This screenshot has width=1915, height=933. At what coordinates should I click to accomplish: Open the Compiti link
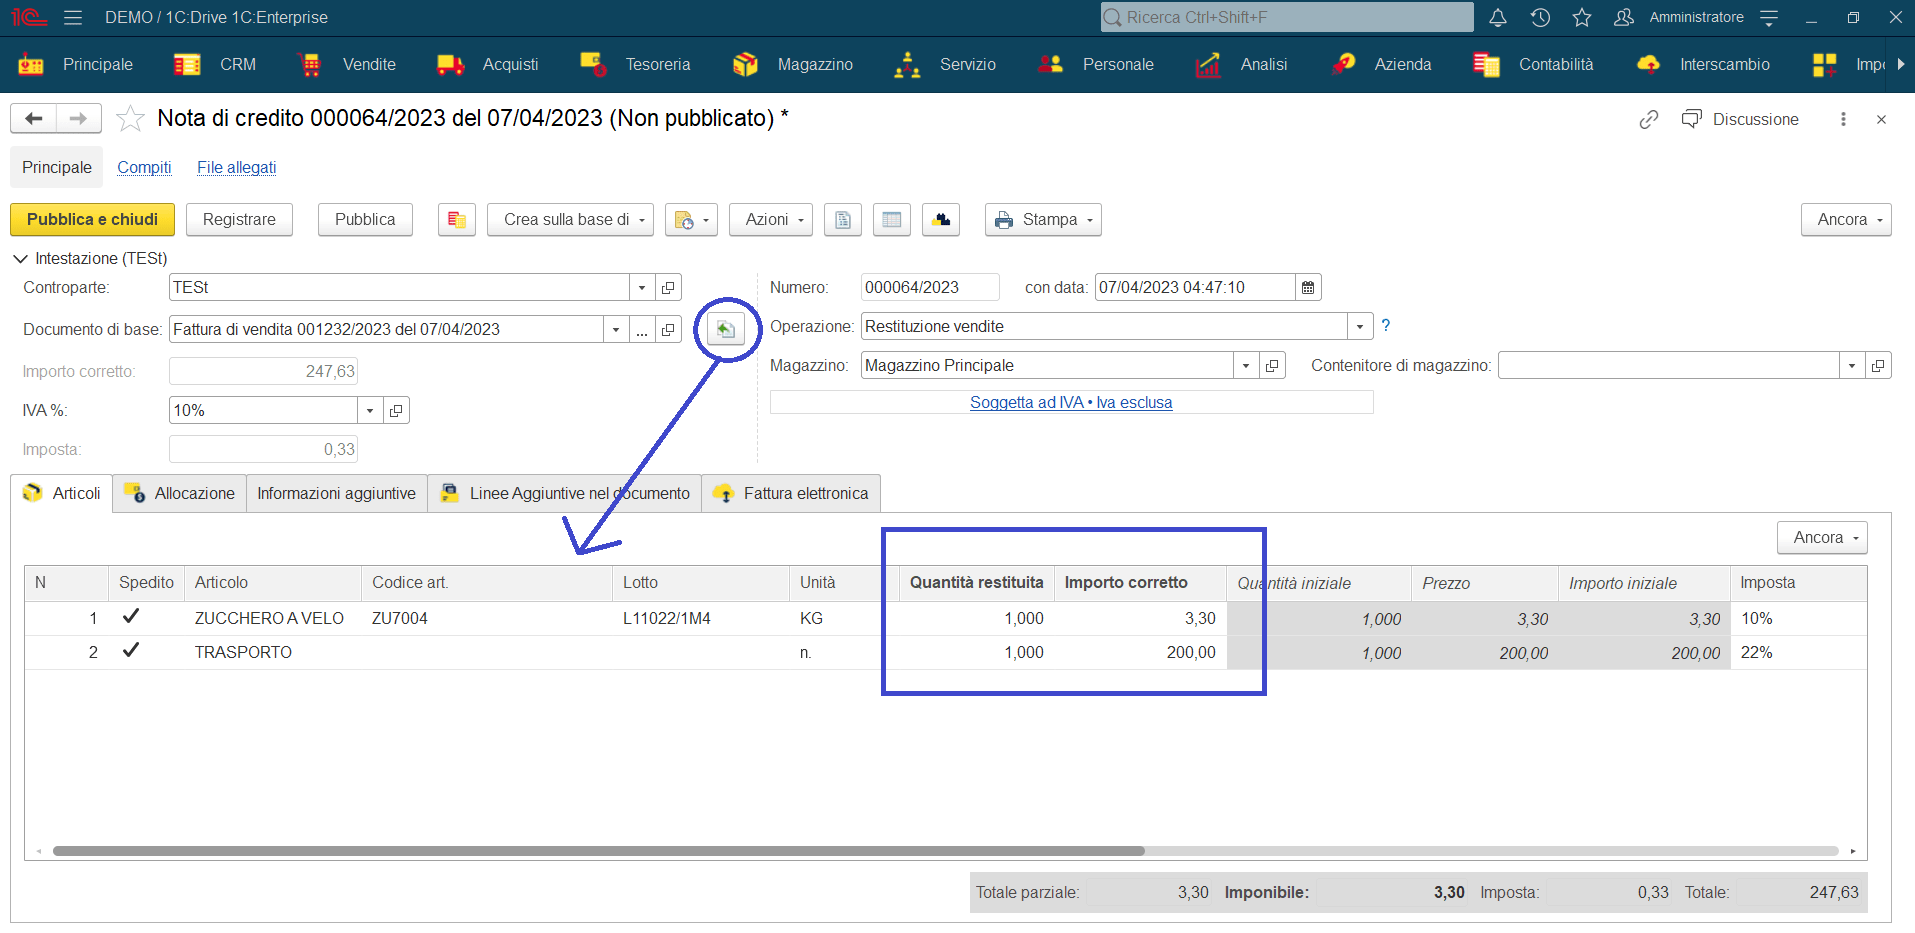coord(144,168)
